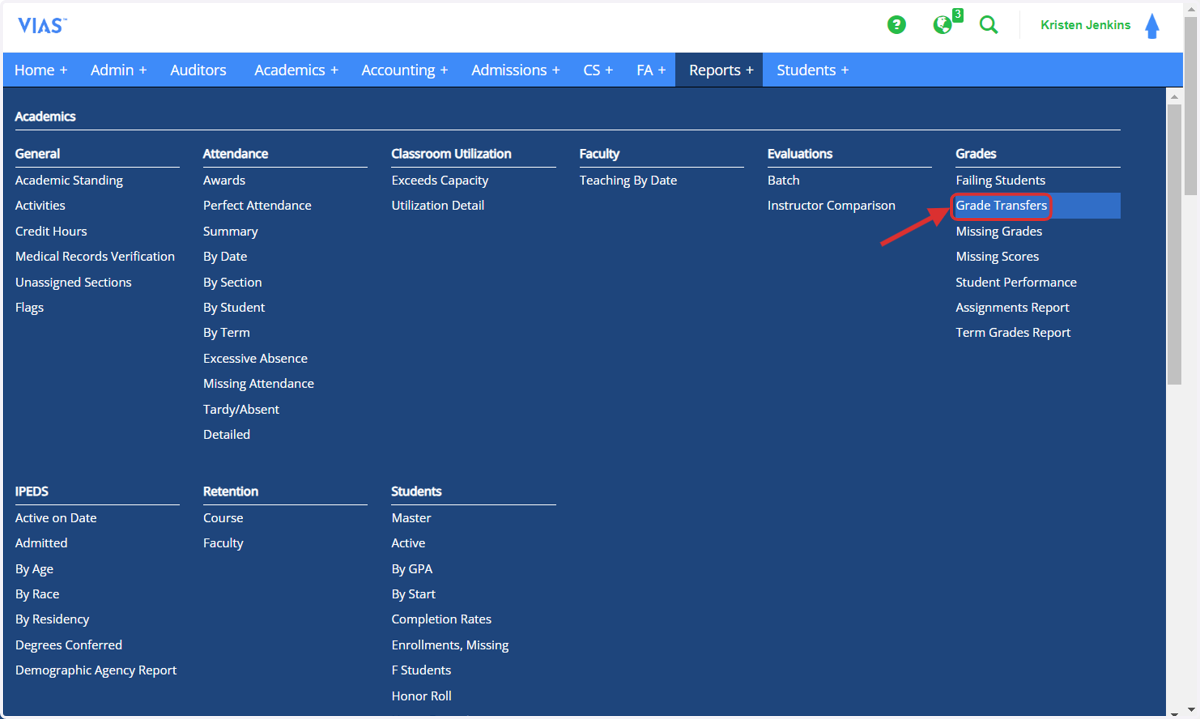The height and width of the screenshot is (719, 1200).
Task: Open students By GPA report
Action: 412,569
